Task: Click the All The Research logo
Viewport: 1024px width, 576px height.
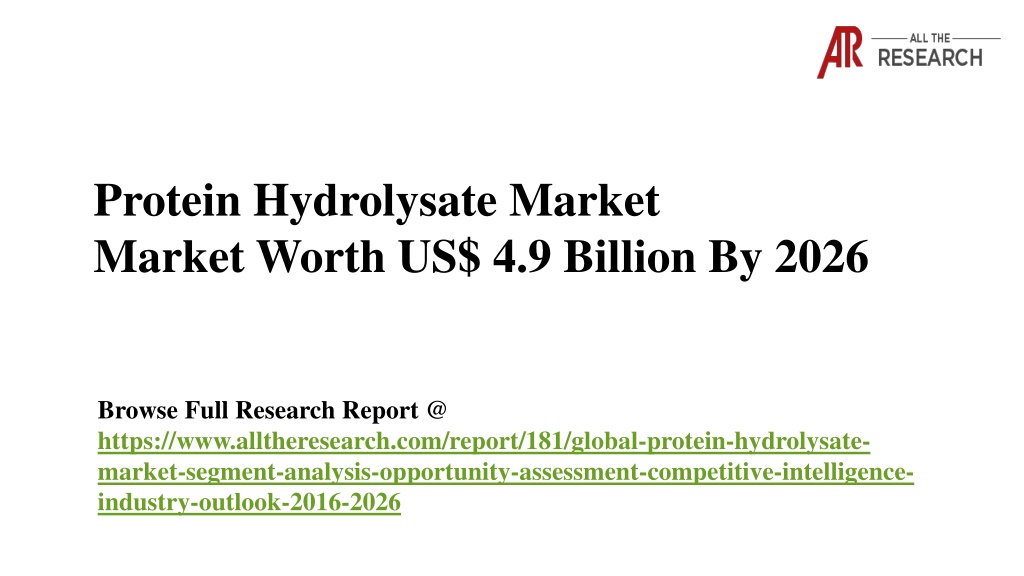Action: (908, 52)
